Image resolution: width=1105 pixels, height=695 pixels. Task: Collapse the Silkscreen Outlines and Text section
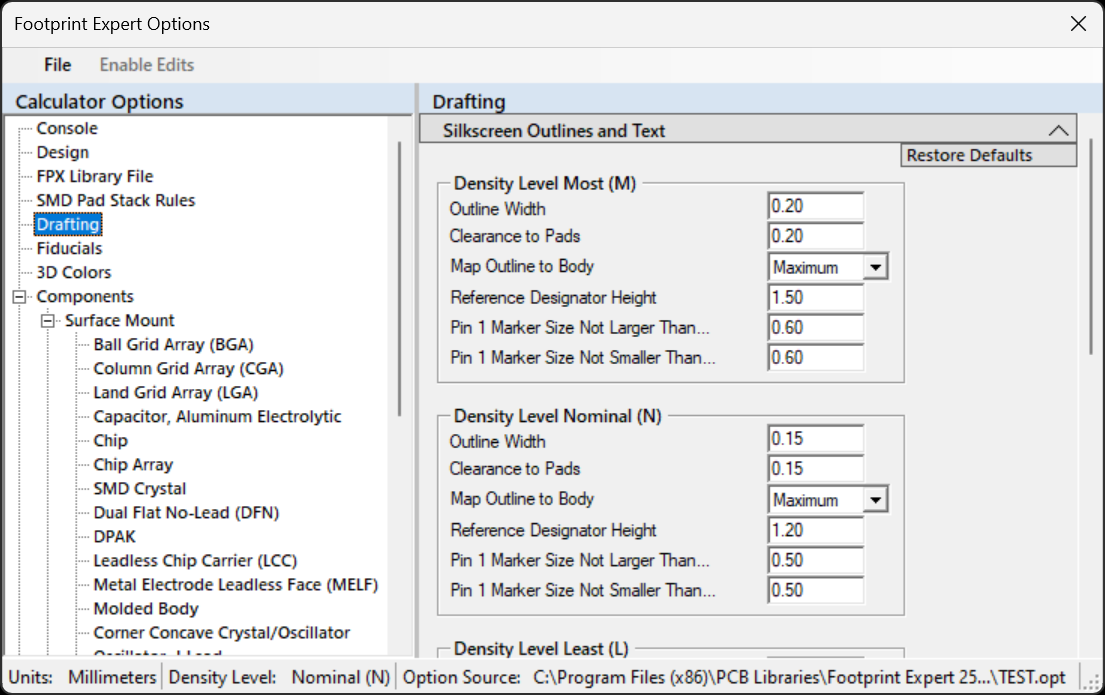point(1058,130)
